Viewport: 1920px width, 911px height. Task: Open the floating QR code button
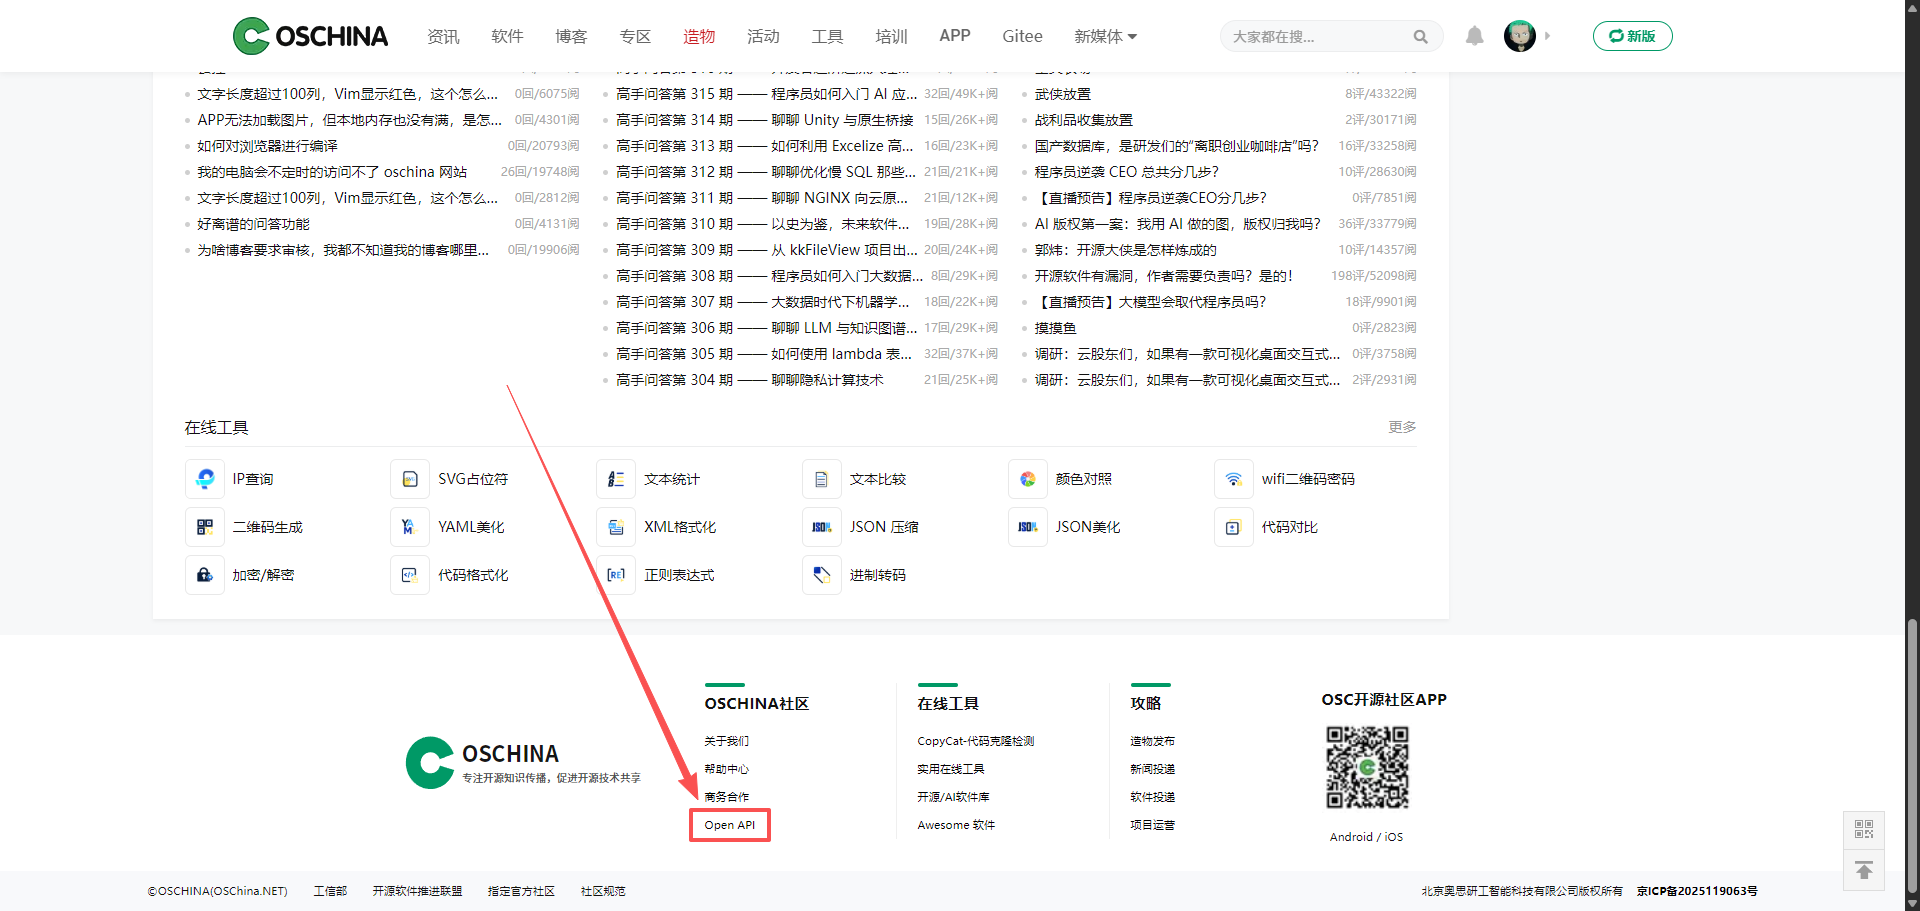tap(1863, 830)
